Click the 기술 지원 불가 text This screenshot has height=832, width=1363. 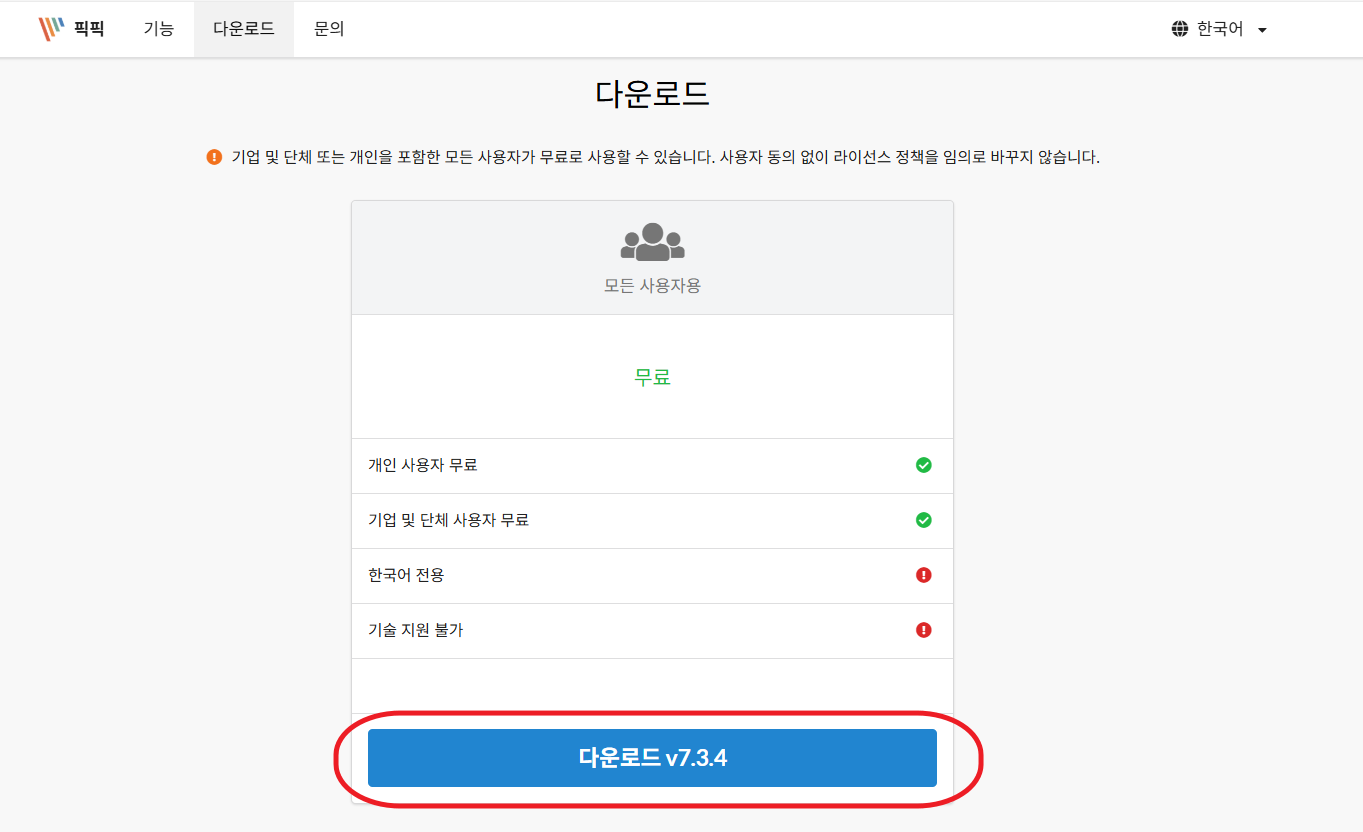tap(416, 630)
